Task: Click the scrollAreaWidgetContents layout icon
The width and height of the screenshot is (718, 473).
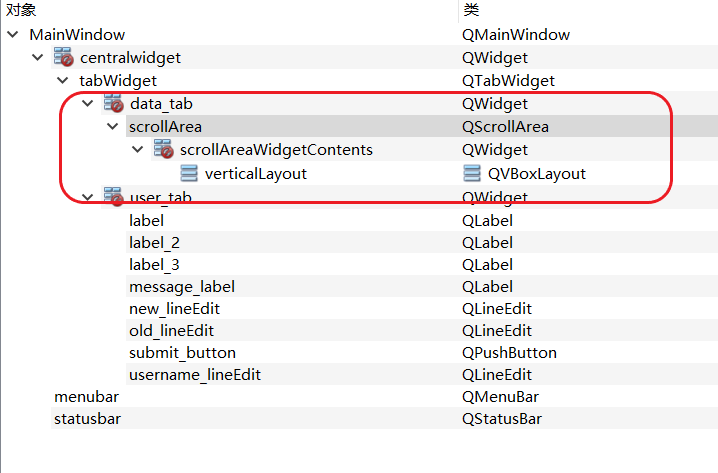Action: pyautogui.click(x=163, y=150)
